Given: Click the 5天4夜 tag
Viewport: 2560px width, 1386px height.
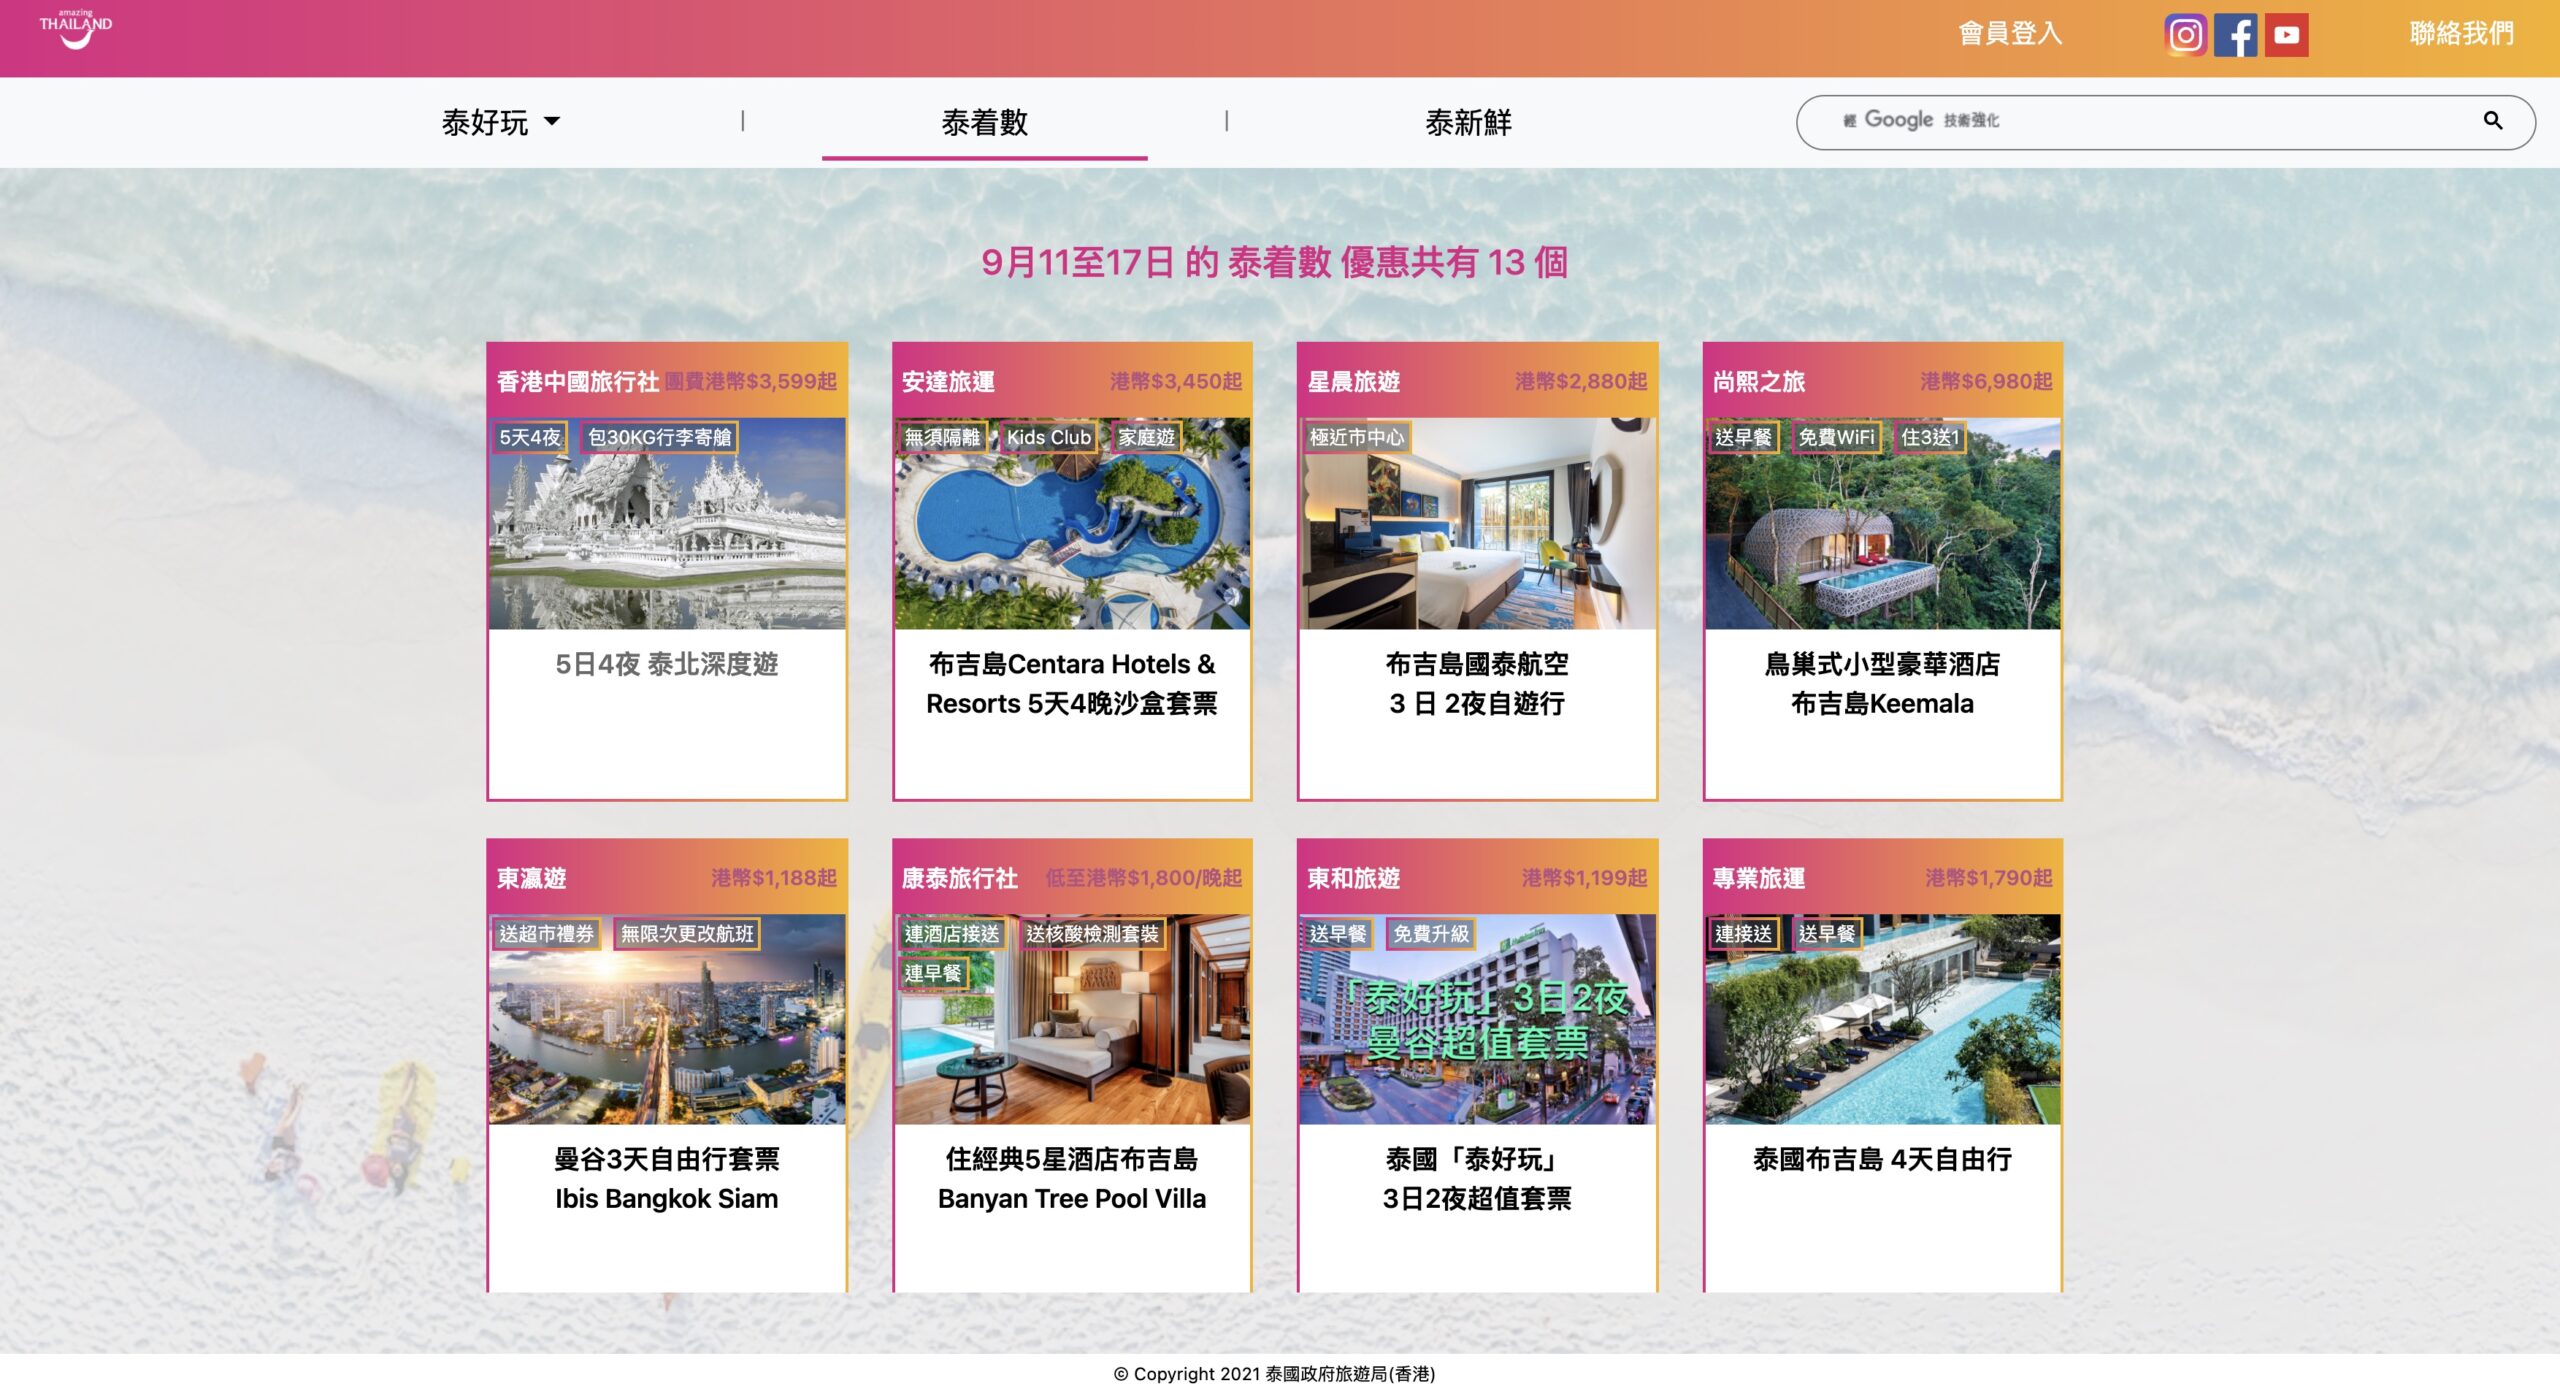Looking at the screenshot, I should [x=530, y=438].
